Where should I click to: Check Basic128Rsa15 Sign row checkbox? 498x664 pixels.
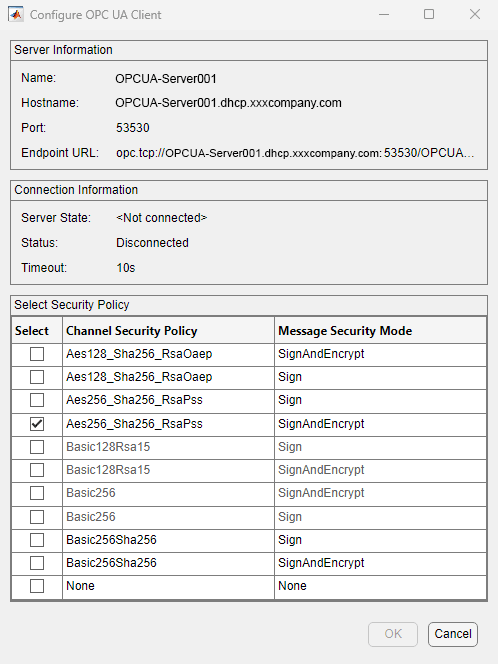[37, 447]
